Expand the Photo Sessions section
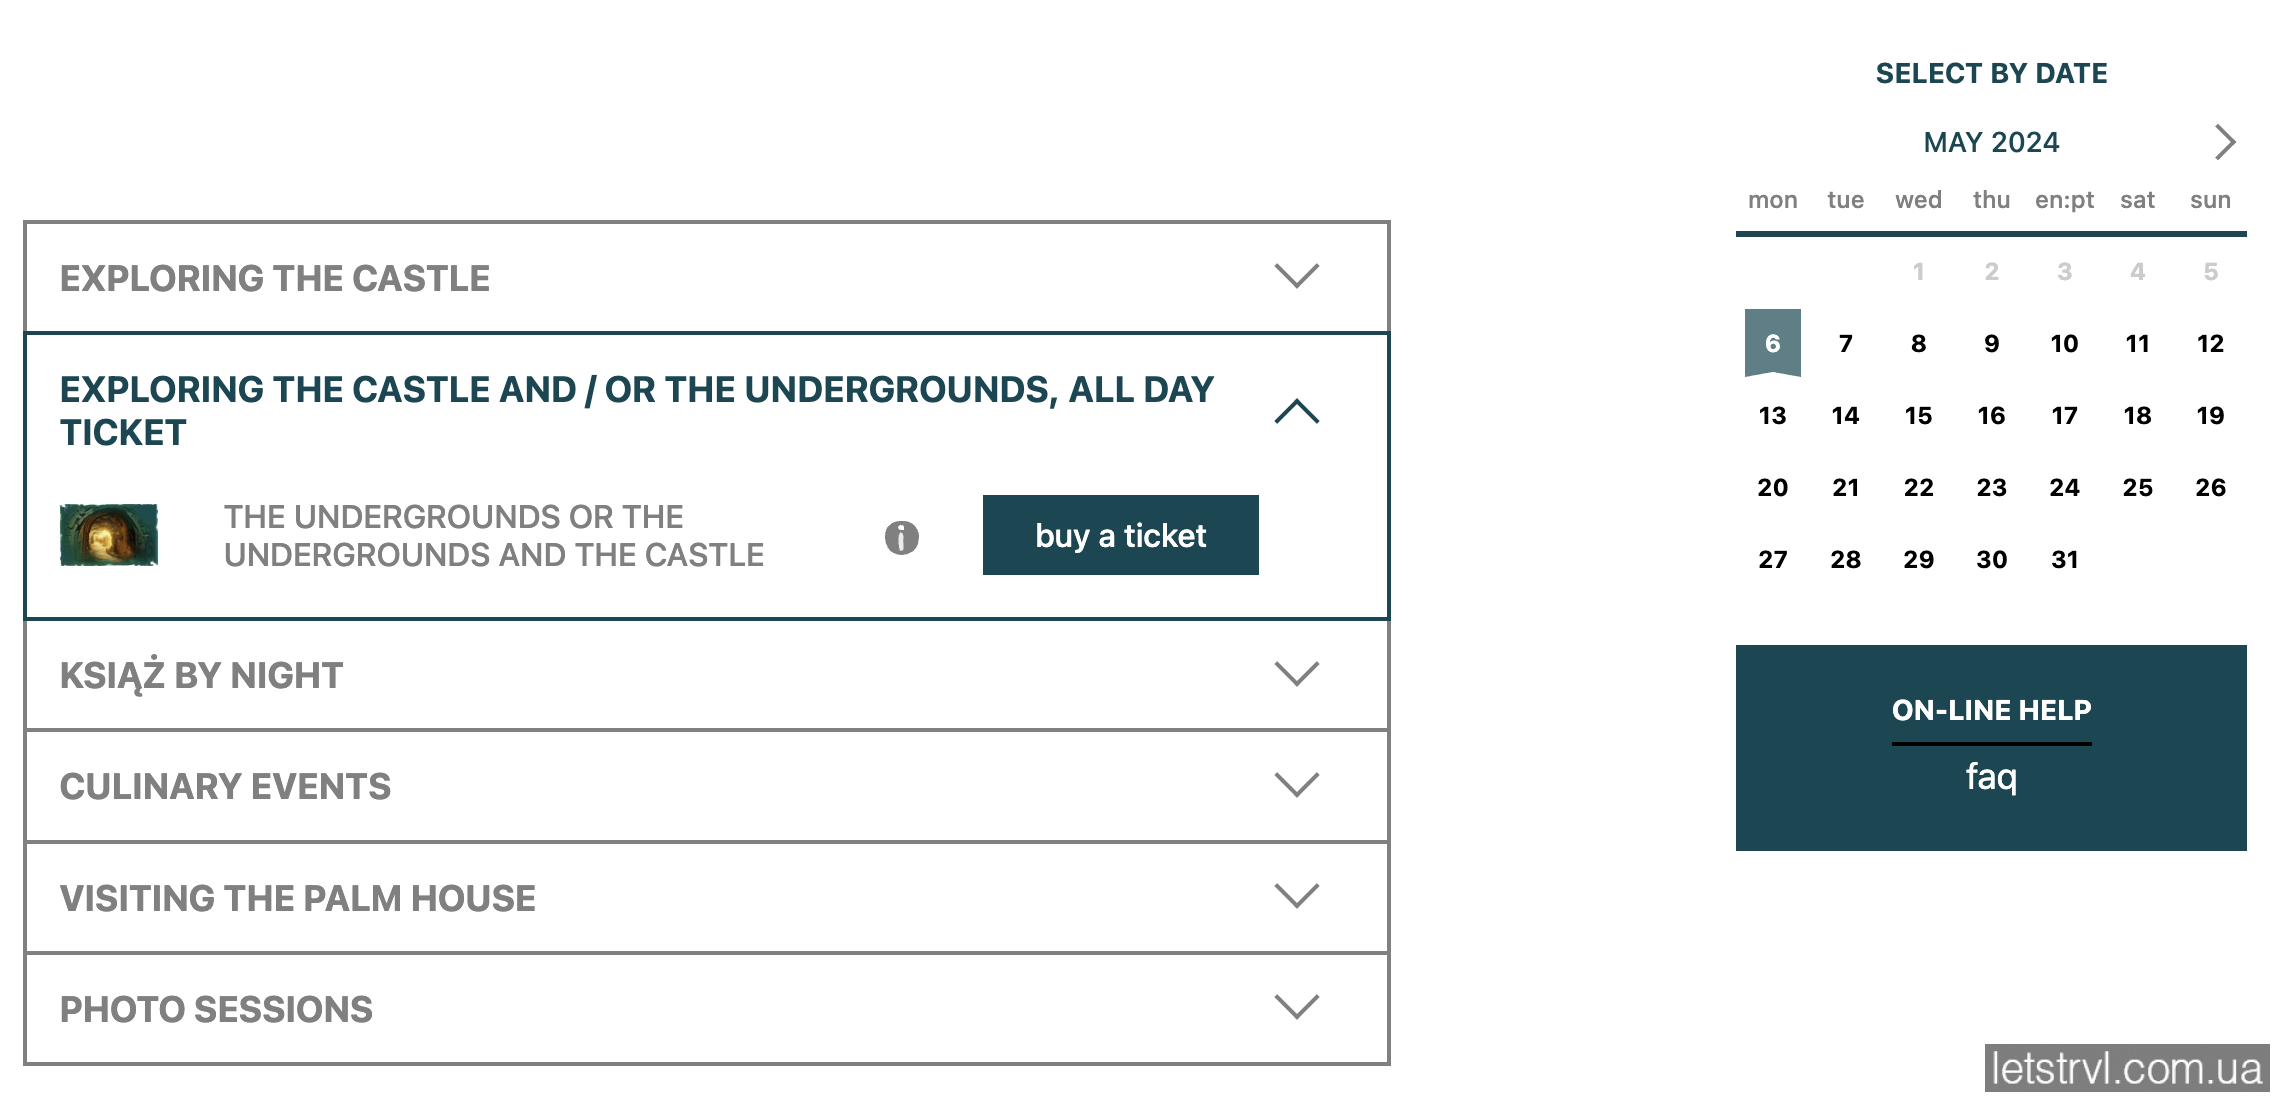The height and width of the screenshot is (1108, 2286). [x=1296, y=1007]
